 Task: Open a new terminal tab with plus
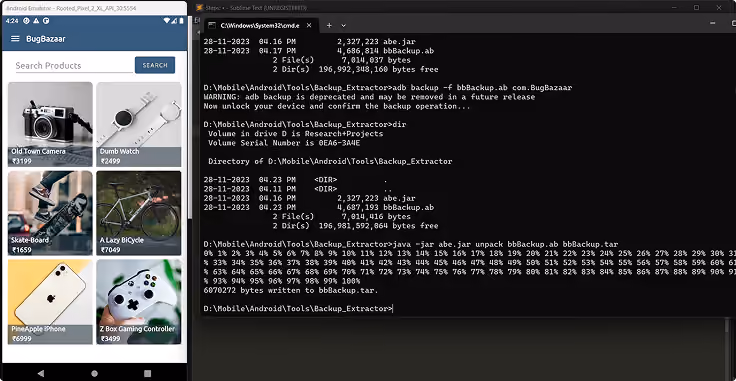tap(329, 25)
